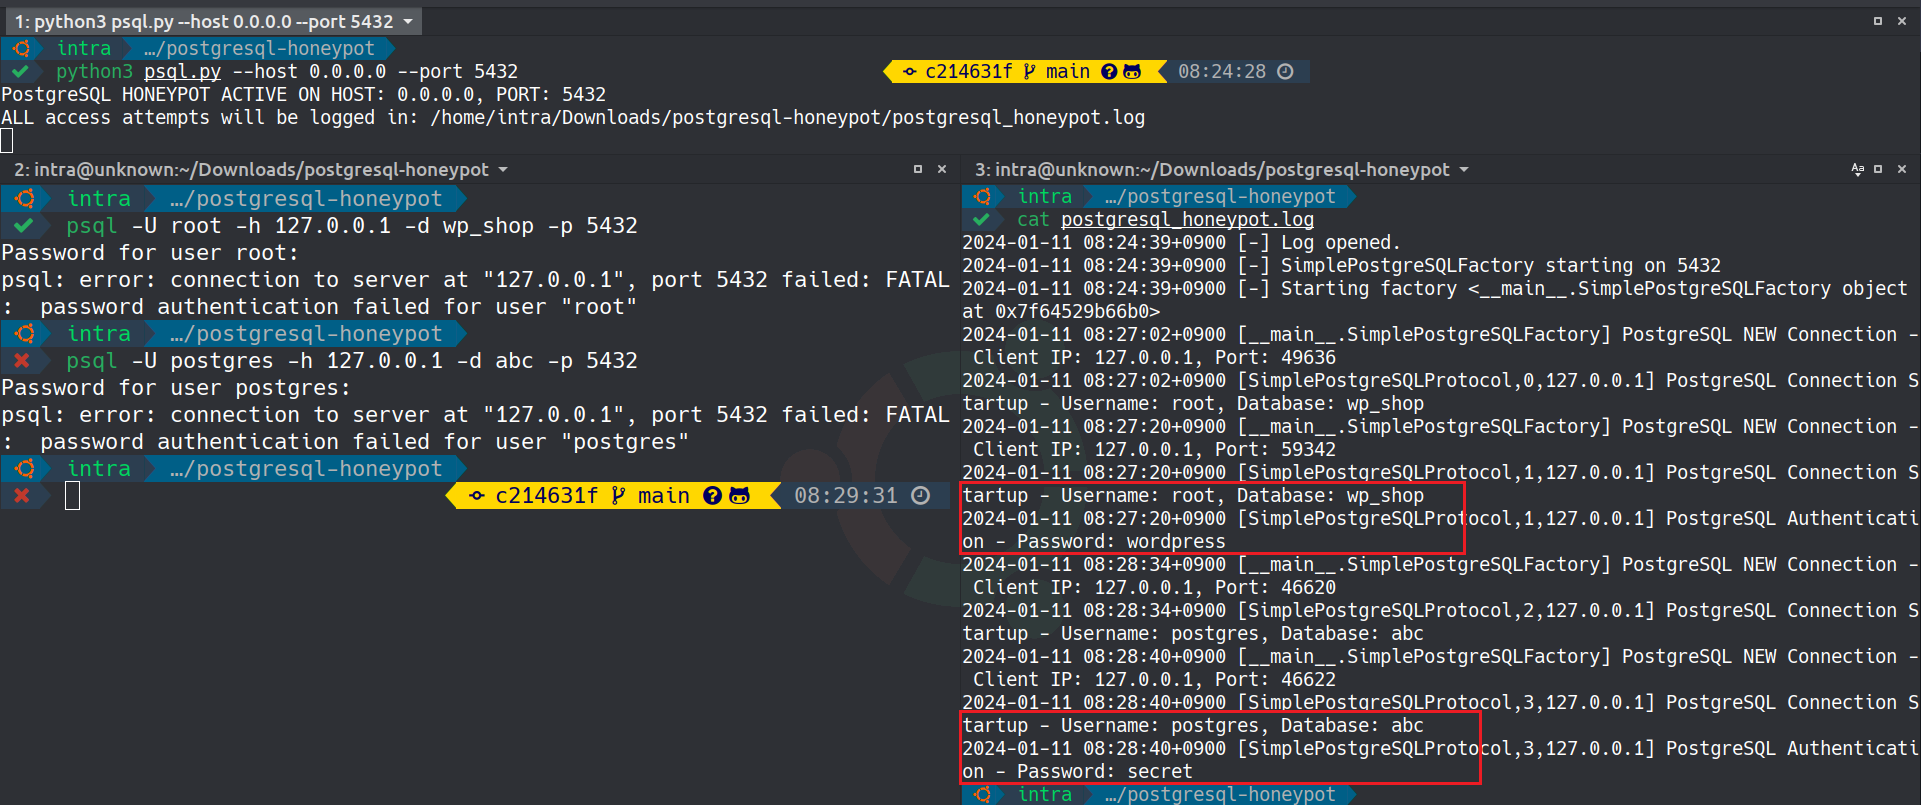The width and height of the screenshot is (1921, 805).
Task: Click the git branch icon before 'main' in terminal 1
Action: [1029, 72]
